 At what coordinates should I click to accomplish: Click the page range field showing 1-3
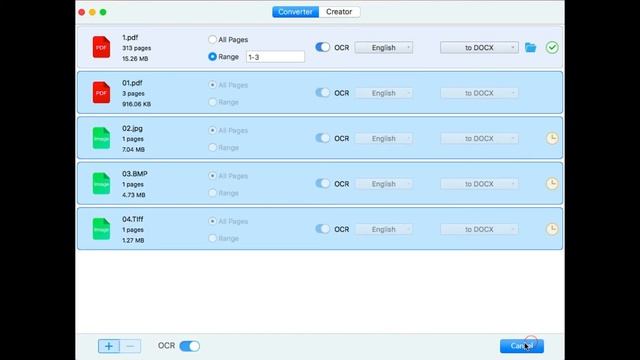(275, 57)
